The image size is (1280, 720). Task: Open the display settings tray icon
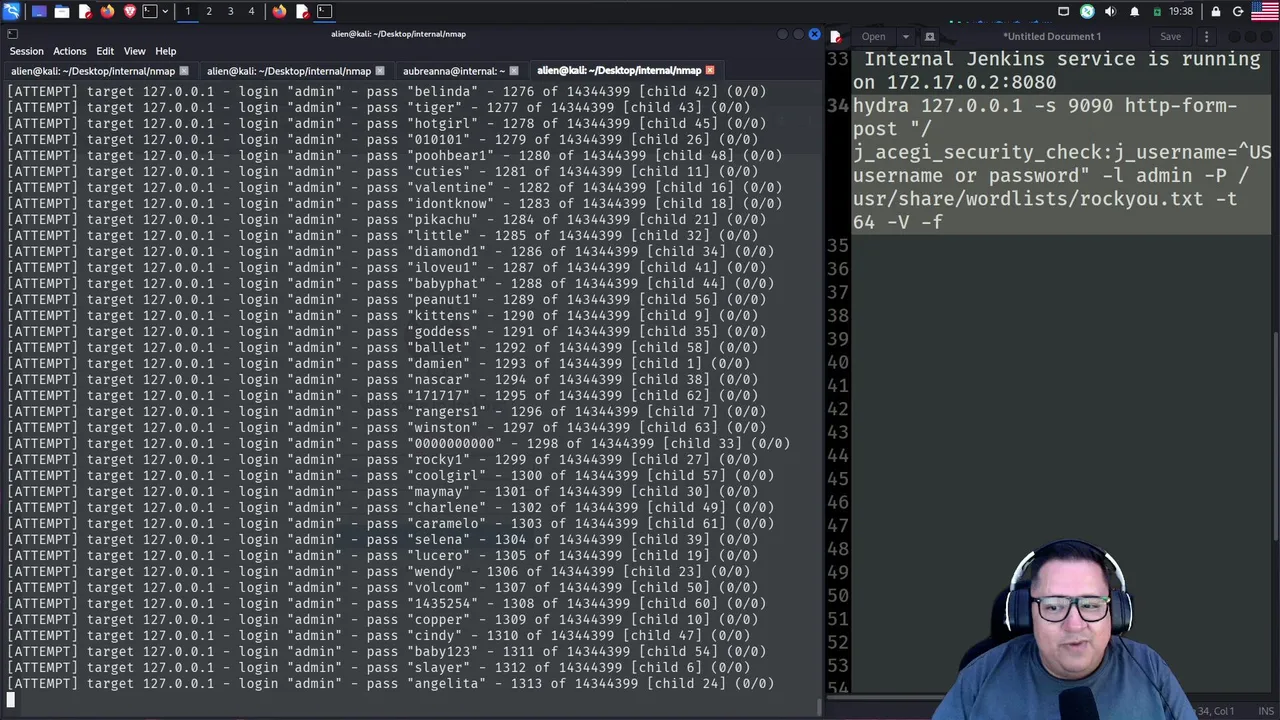[x=1064, y=11]
